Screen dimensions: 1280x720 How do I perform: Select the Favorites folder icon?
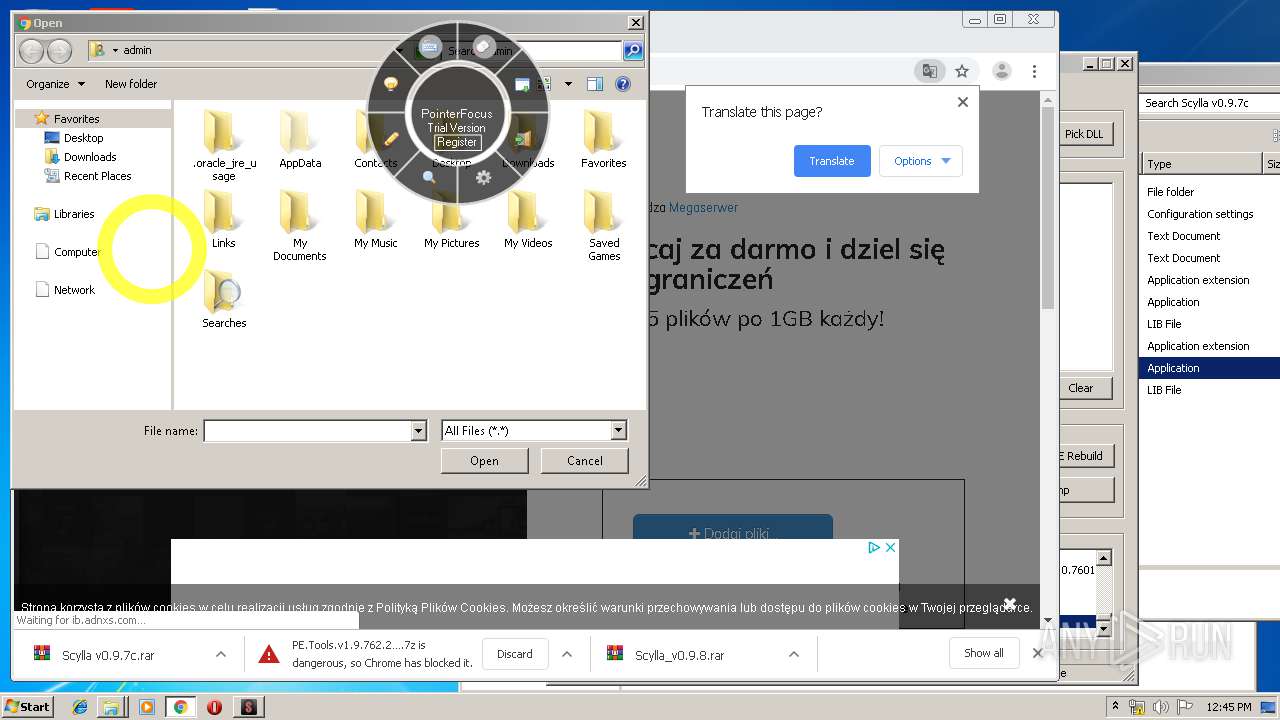604,139
